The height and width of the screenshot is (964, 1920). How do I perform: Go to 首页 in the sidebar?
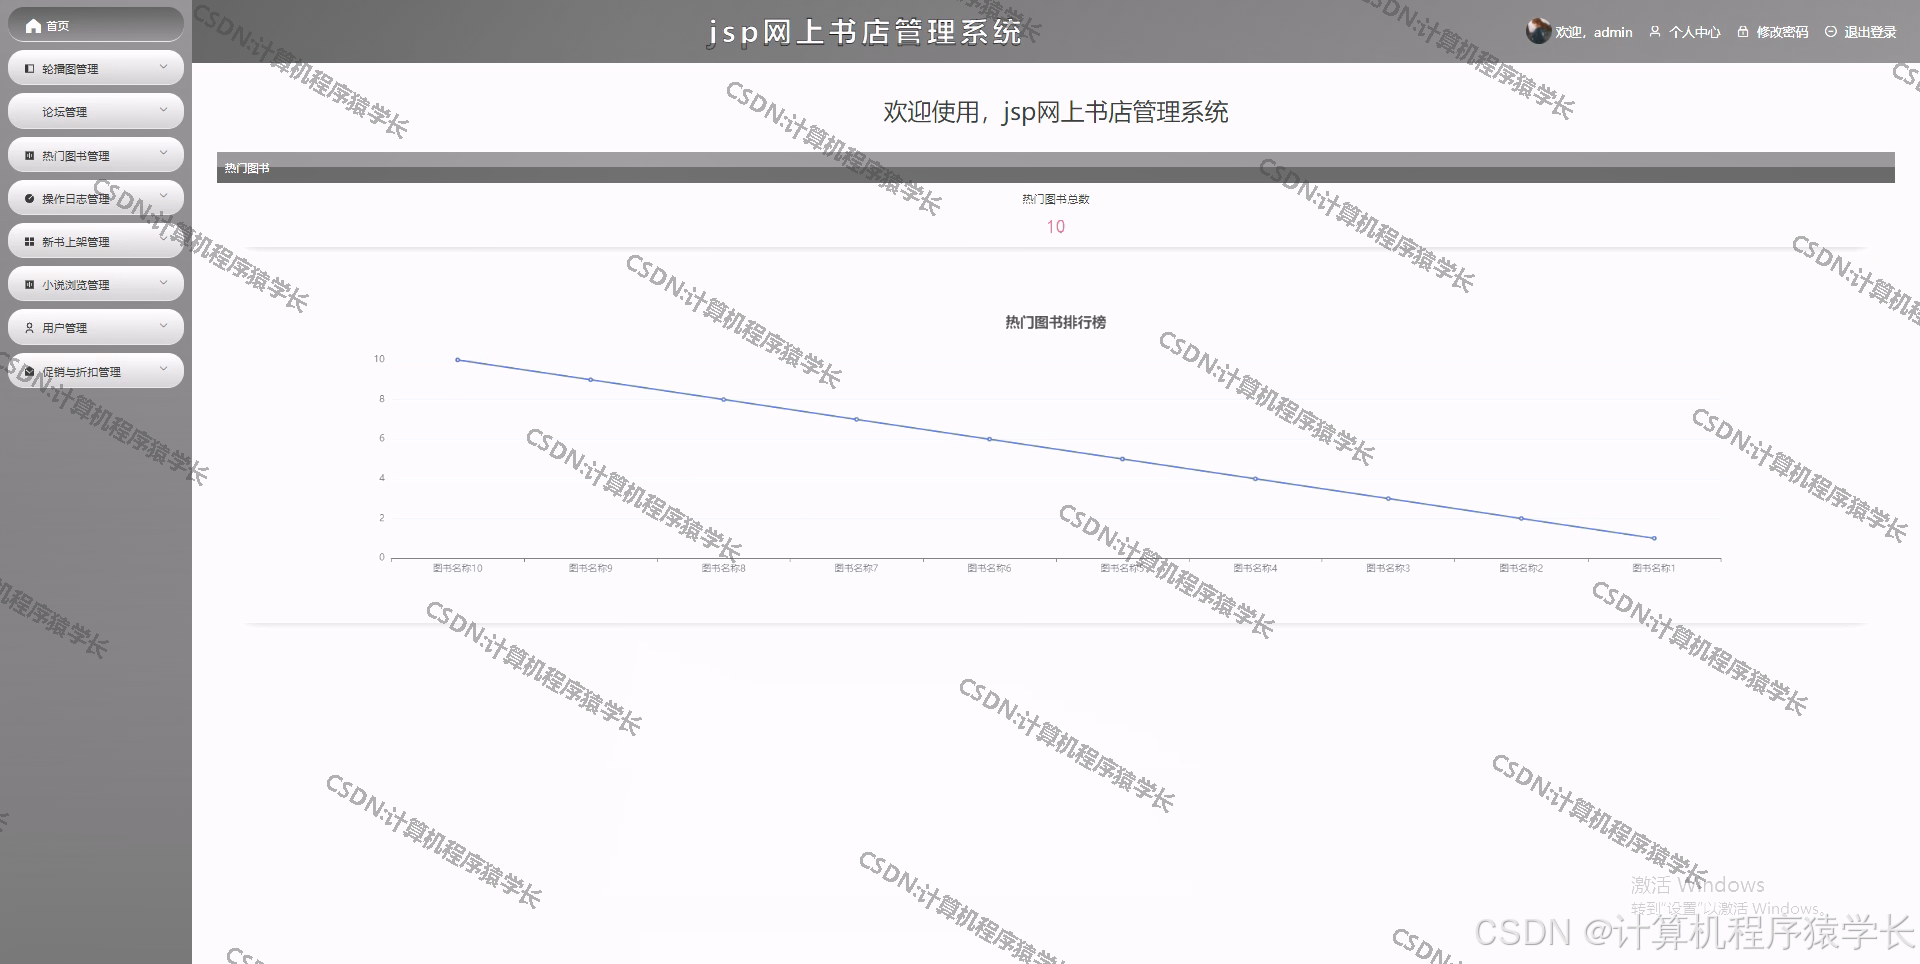pos(58,26)
